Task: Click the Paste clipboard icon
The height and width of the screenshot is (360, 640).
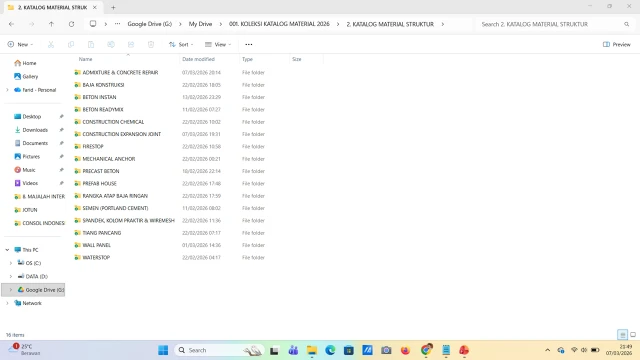Action: pyautogui.click(x=91, y=44)
